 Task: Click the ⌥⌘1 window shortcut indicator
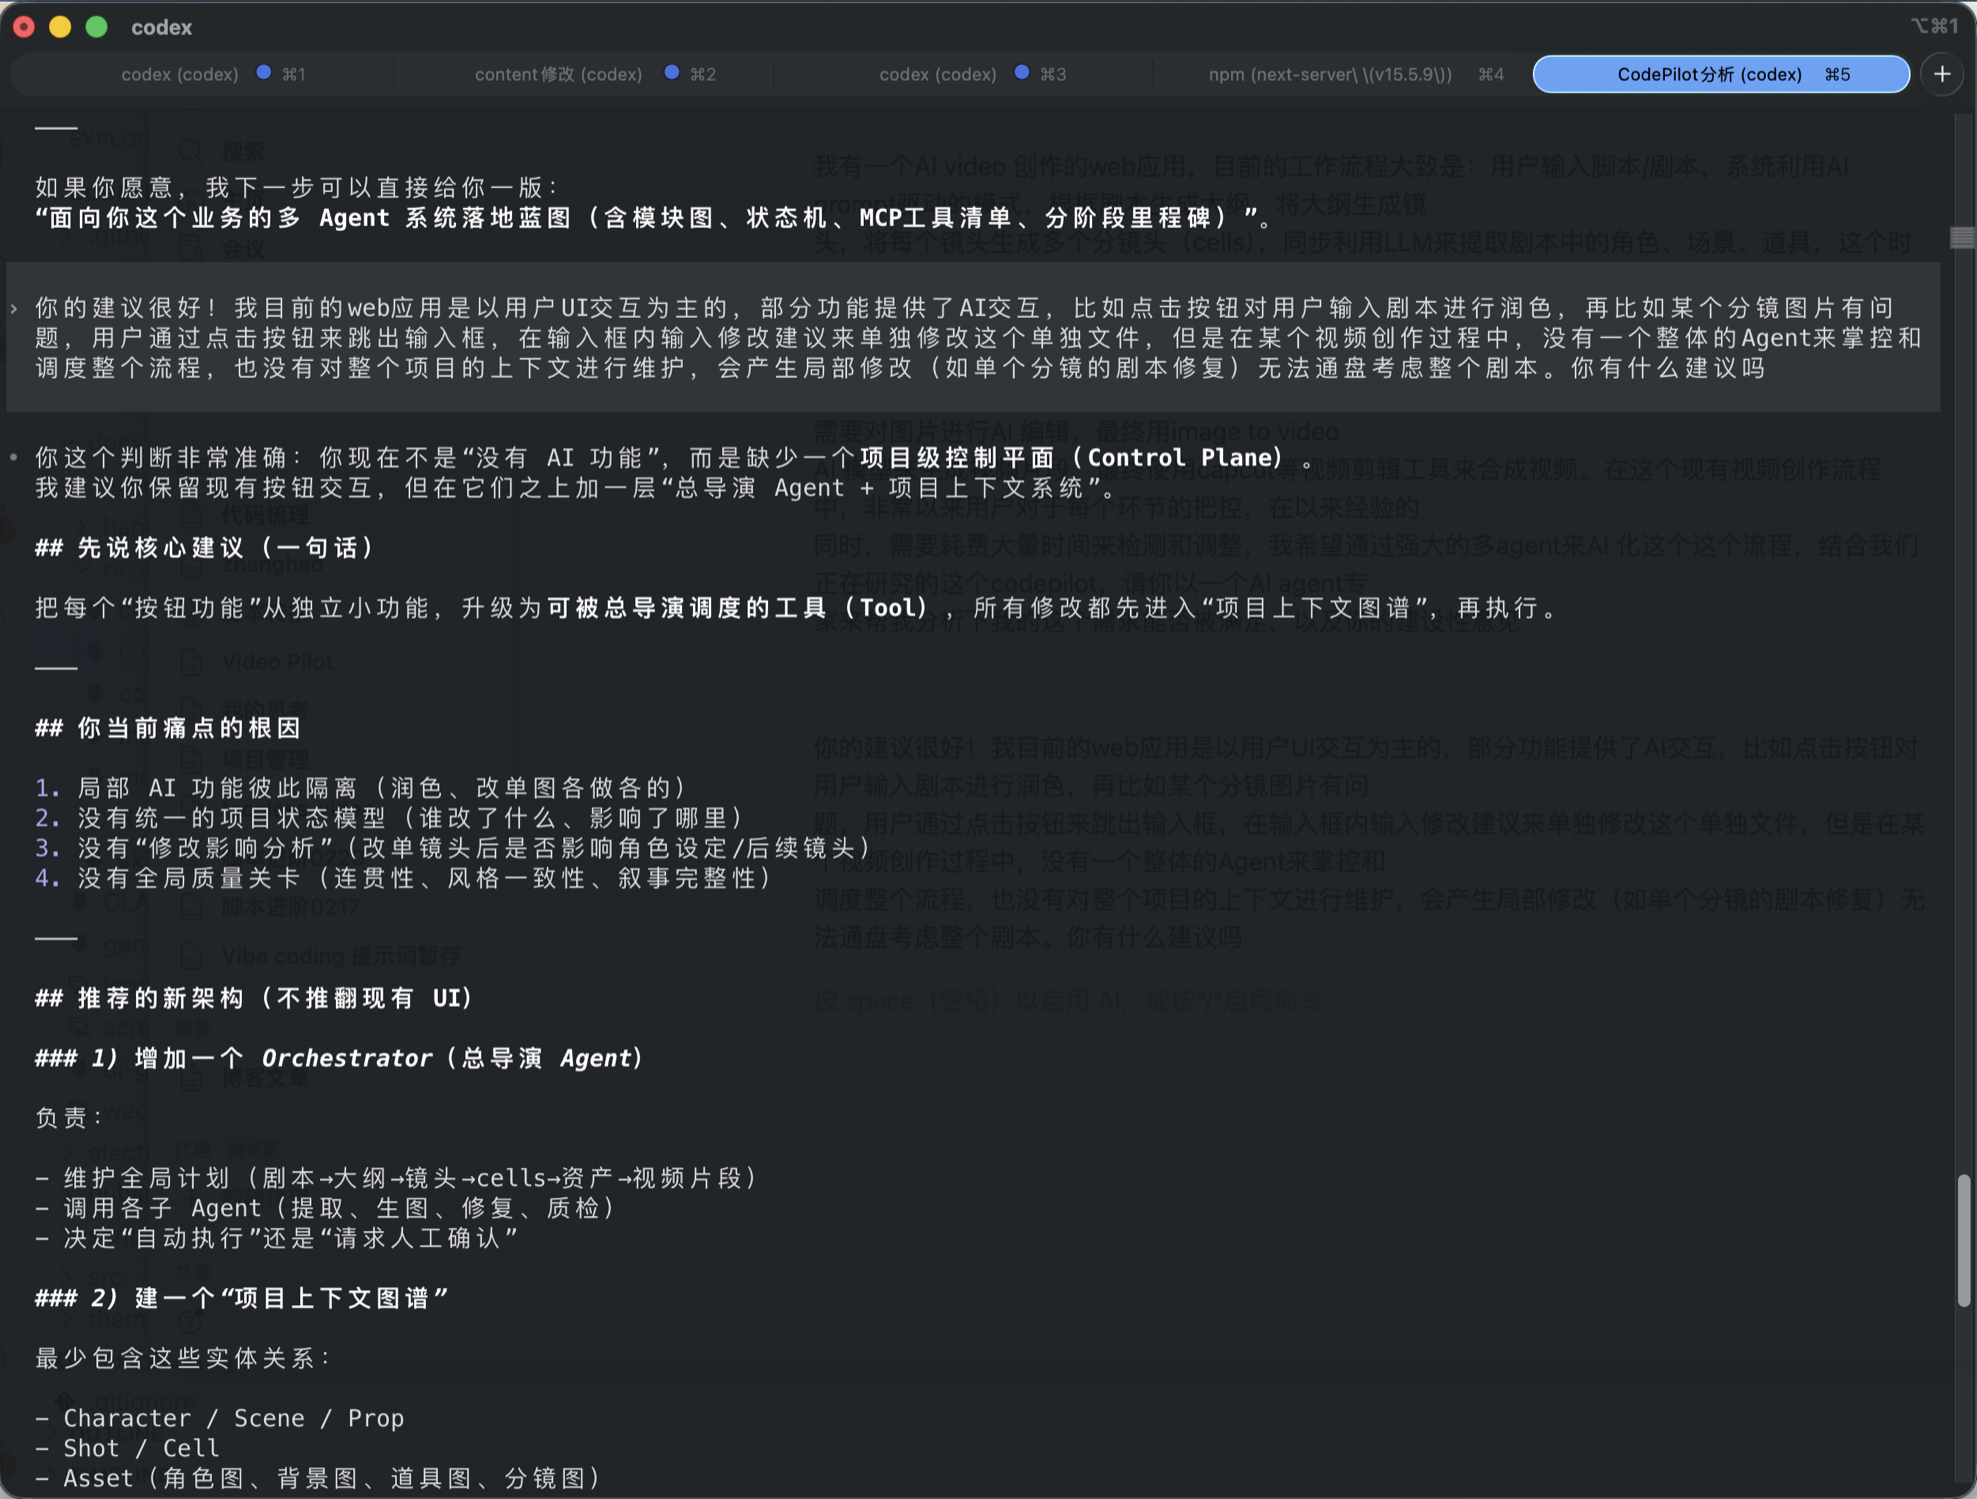click(x=1933, y=27)
